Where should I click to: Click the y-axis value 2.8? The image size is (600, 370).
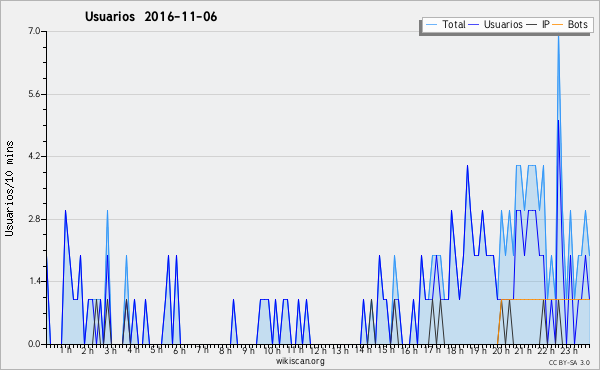pos(34,219)
